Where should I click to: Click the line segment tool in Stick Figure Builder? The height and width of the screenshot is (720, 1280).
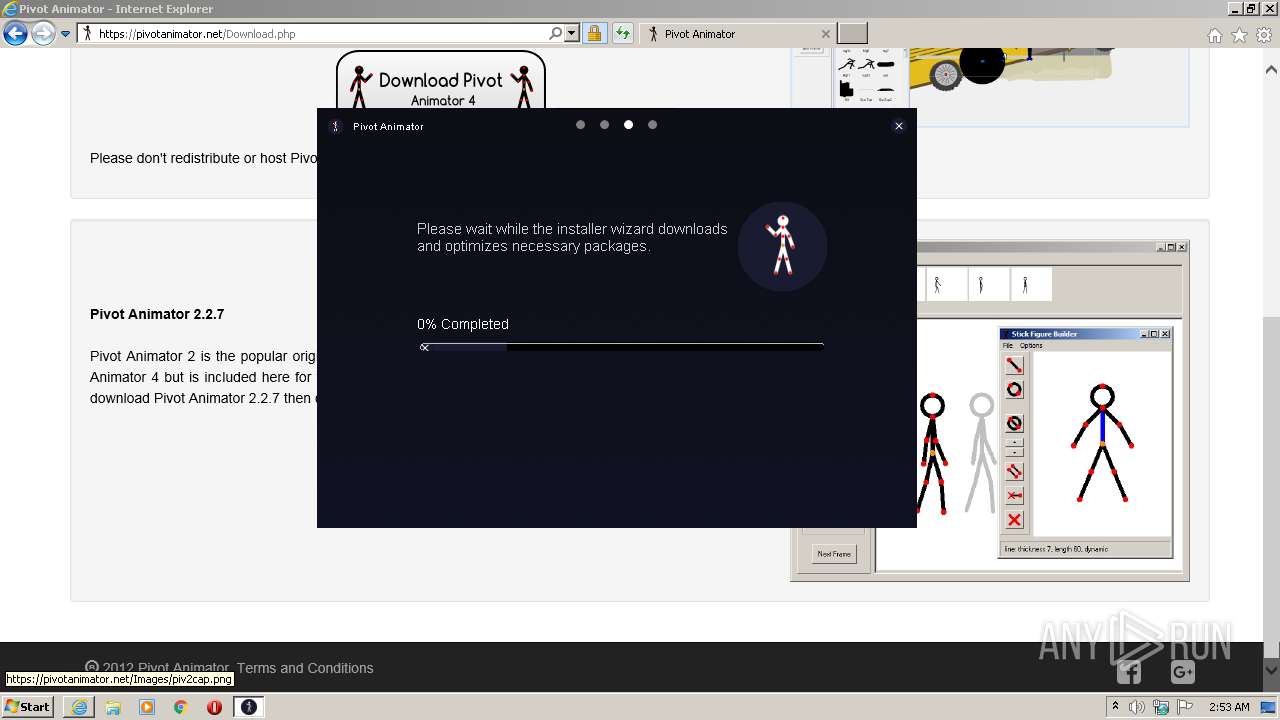pyautogui.click(x=1014, y=365)
